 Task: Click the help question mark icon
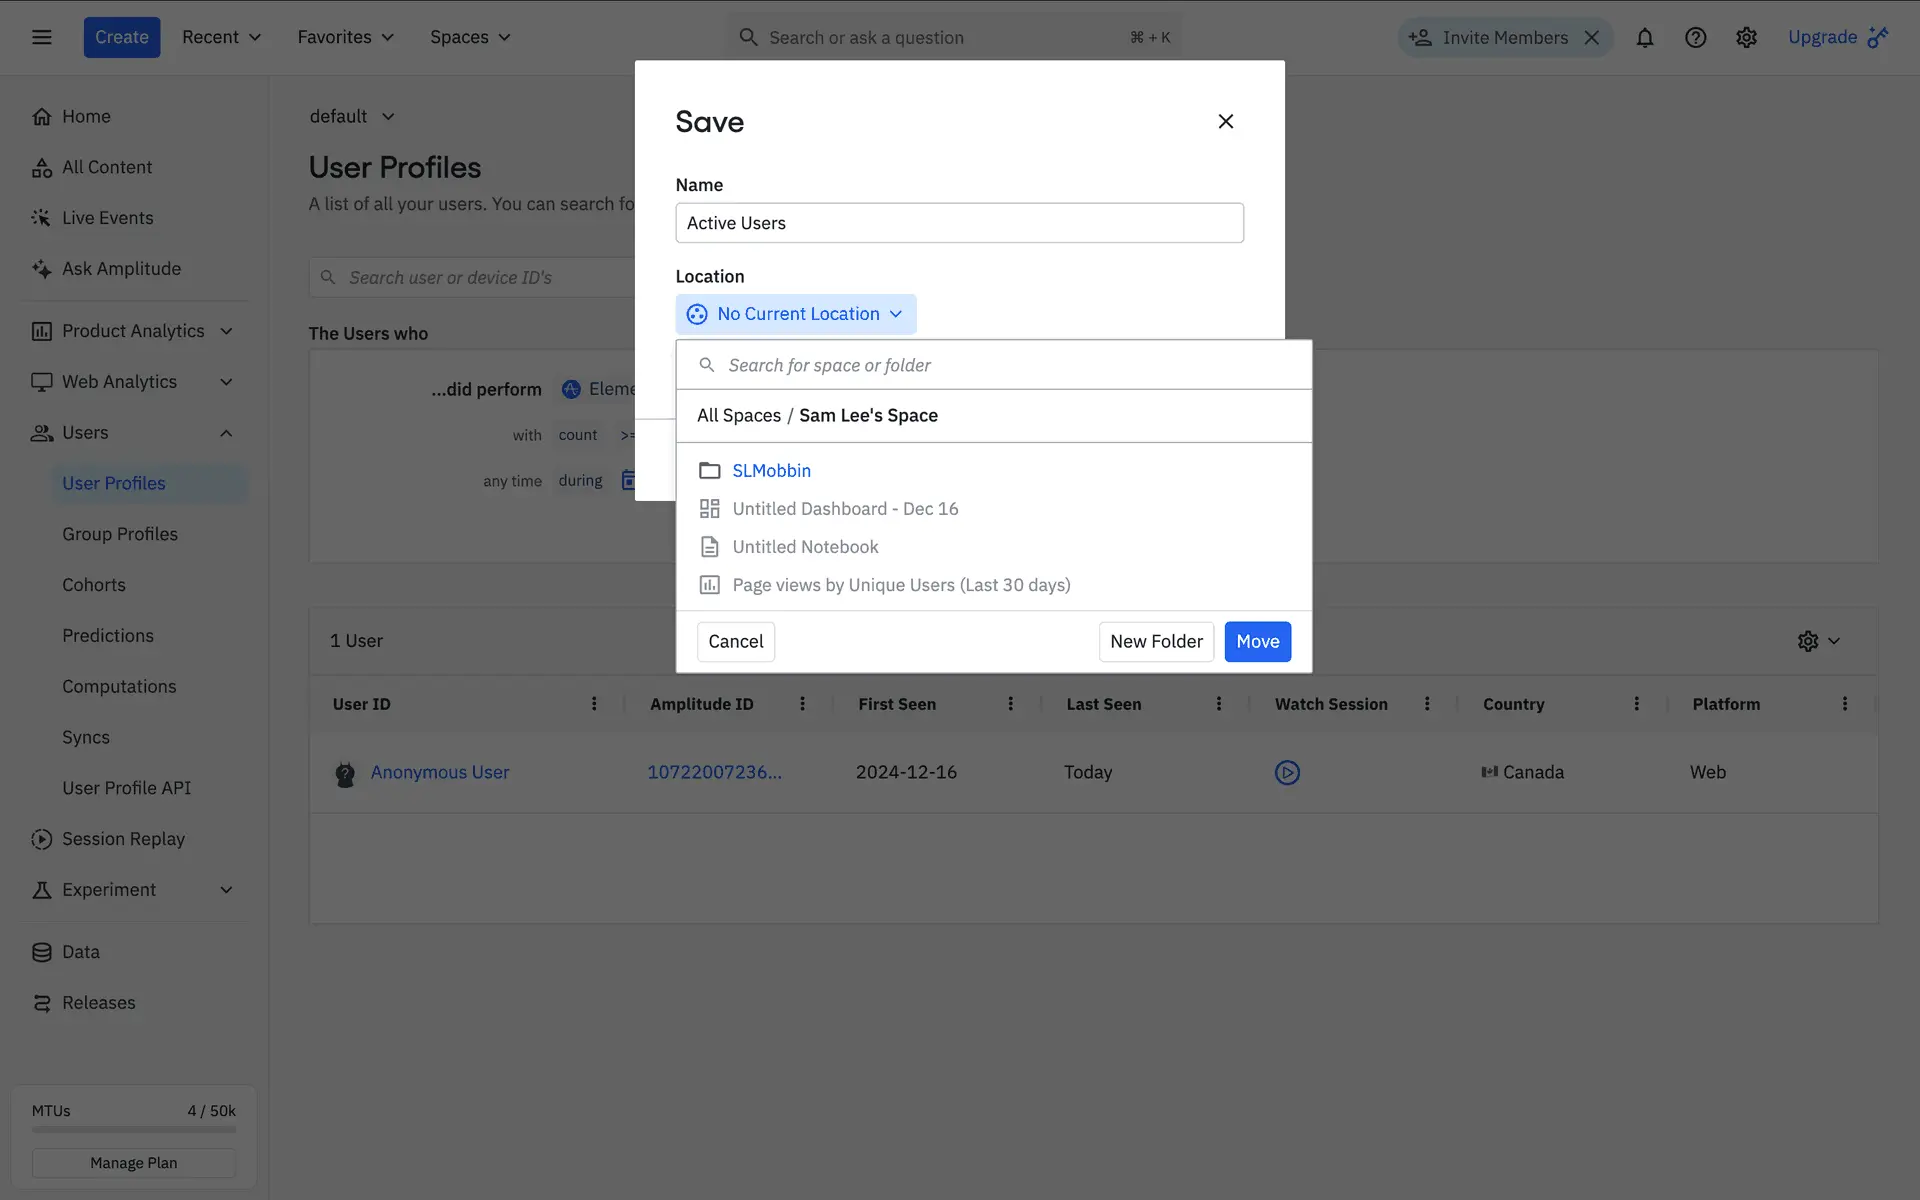pos(1695,38)
